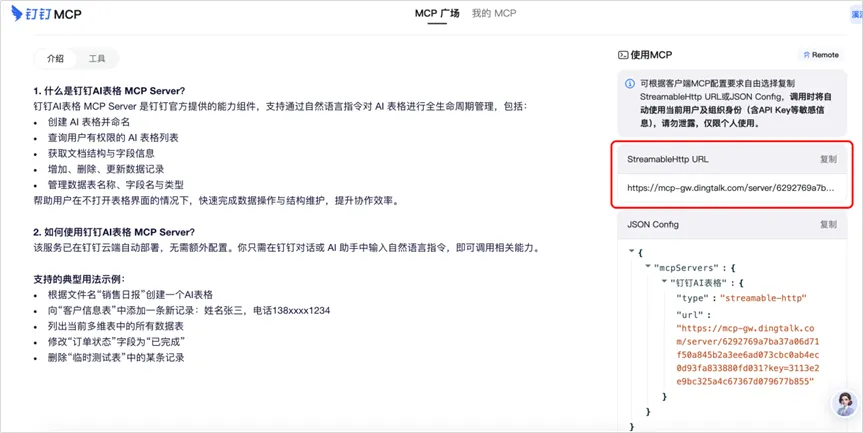The height and width of the screenshot is (433, 863).
Task: Click the DingTalk MCP logo
Action: 46,14
